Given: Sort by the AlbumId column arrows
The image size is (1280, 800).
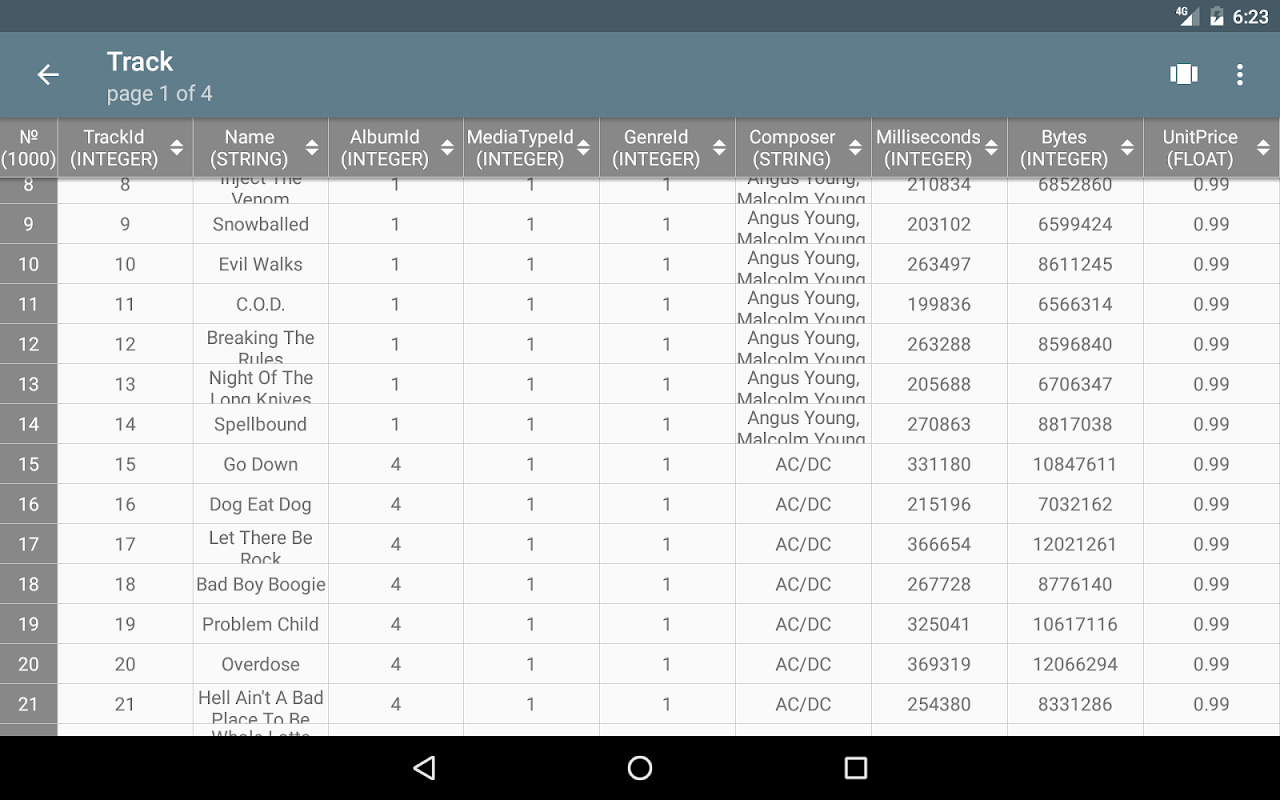Looking at the screenshot, I should [x=448, y=148].
